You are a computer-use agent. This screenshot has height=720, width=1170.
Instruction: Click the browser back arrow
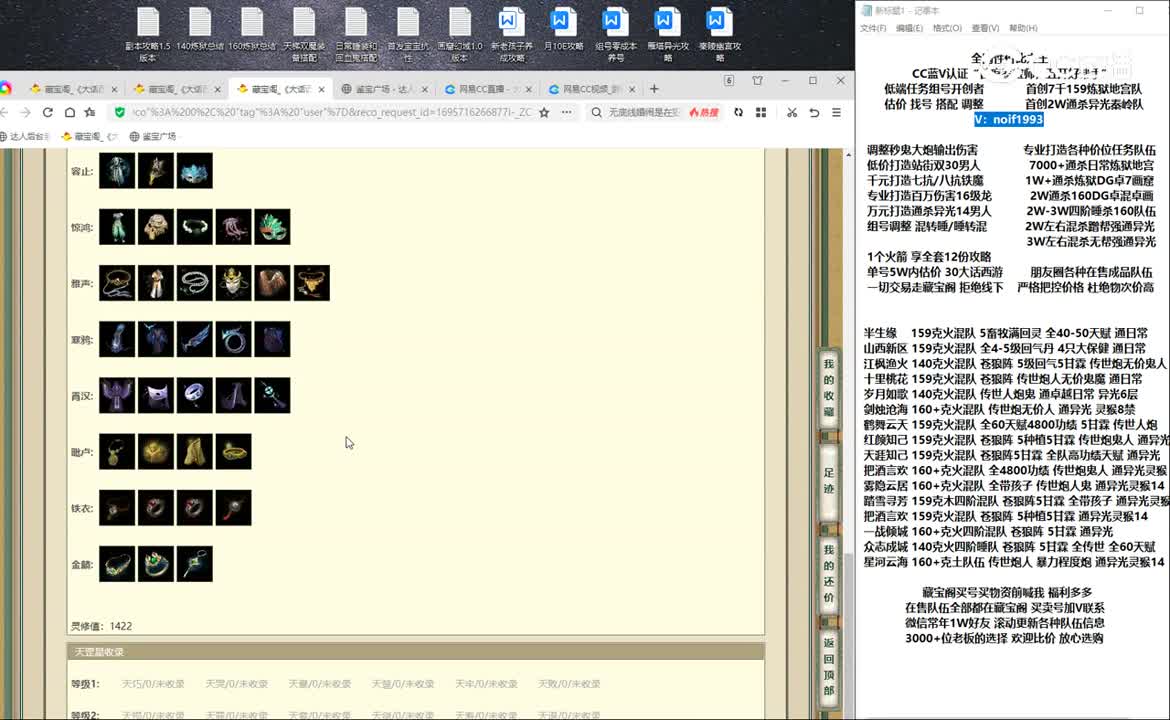click(4, 112)
